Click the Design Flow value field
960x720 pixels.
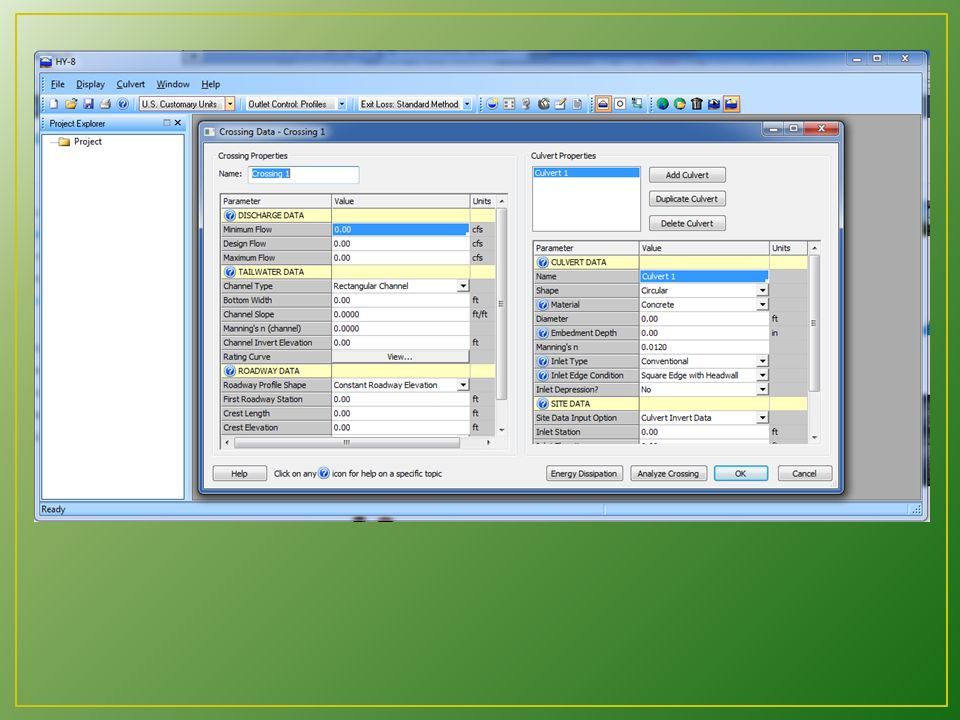tap(400, 244)
